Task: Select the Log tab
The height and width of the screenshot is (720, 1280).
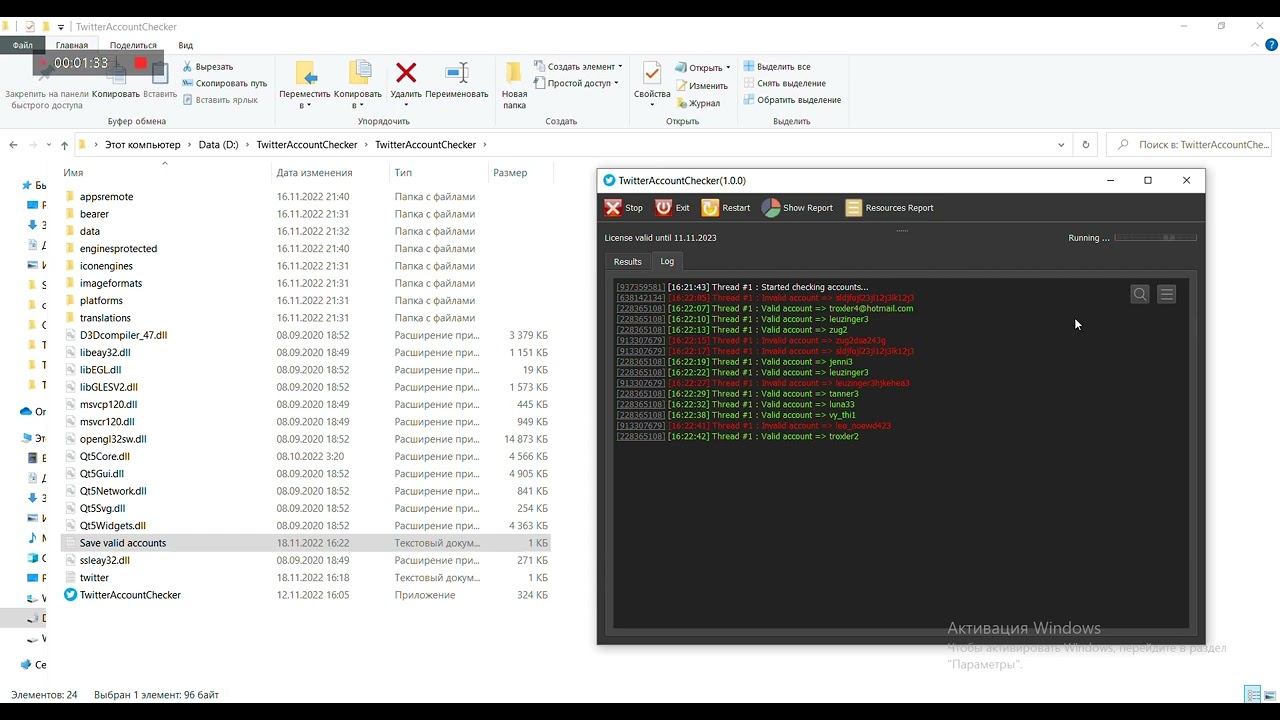Action: tap(667, 261)
